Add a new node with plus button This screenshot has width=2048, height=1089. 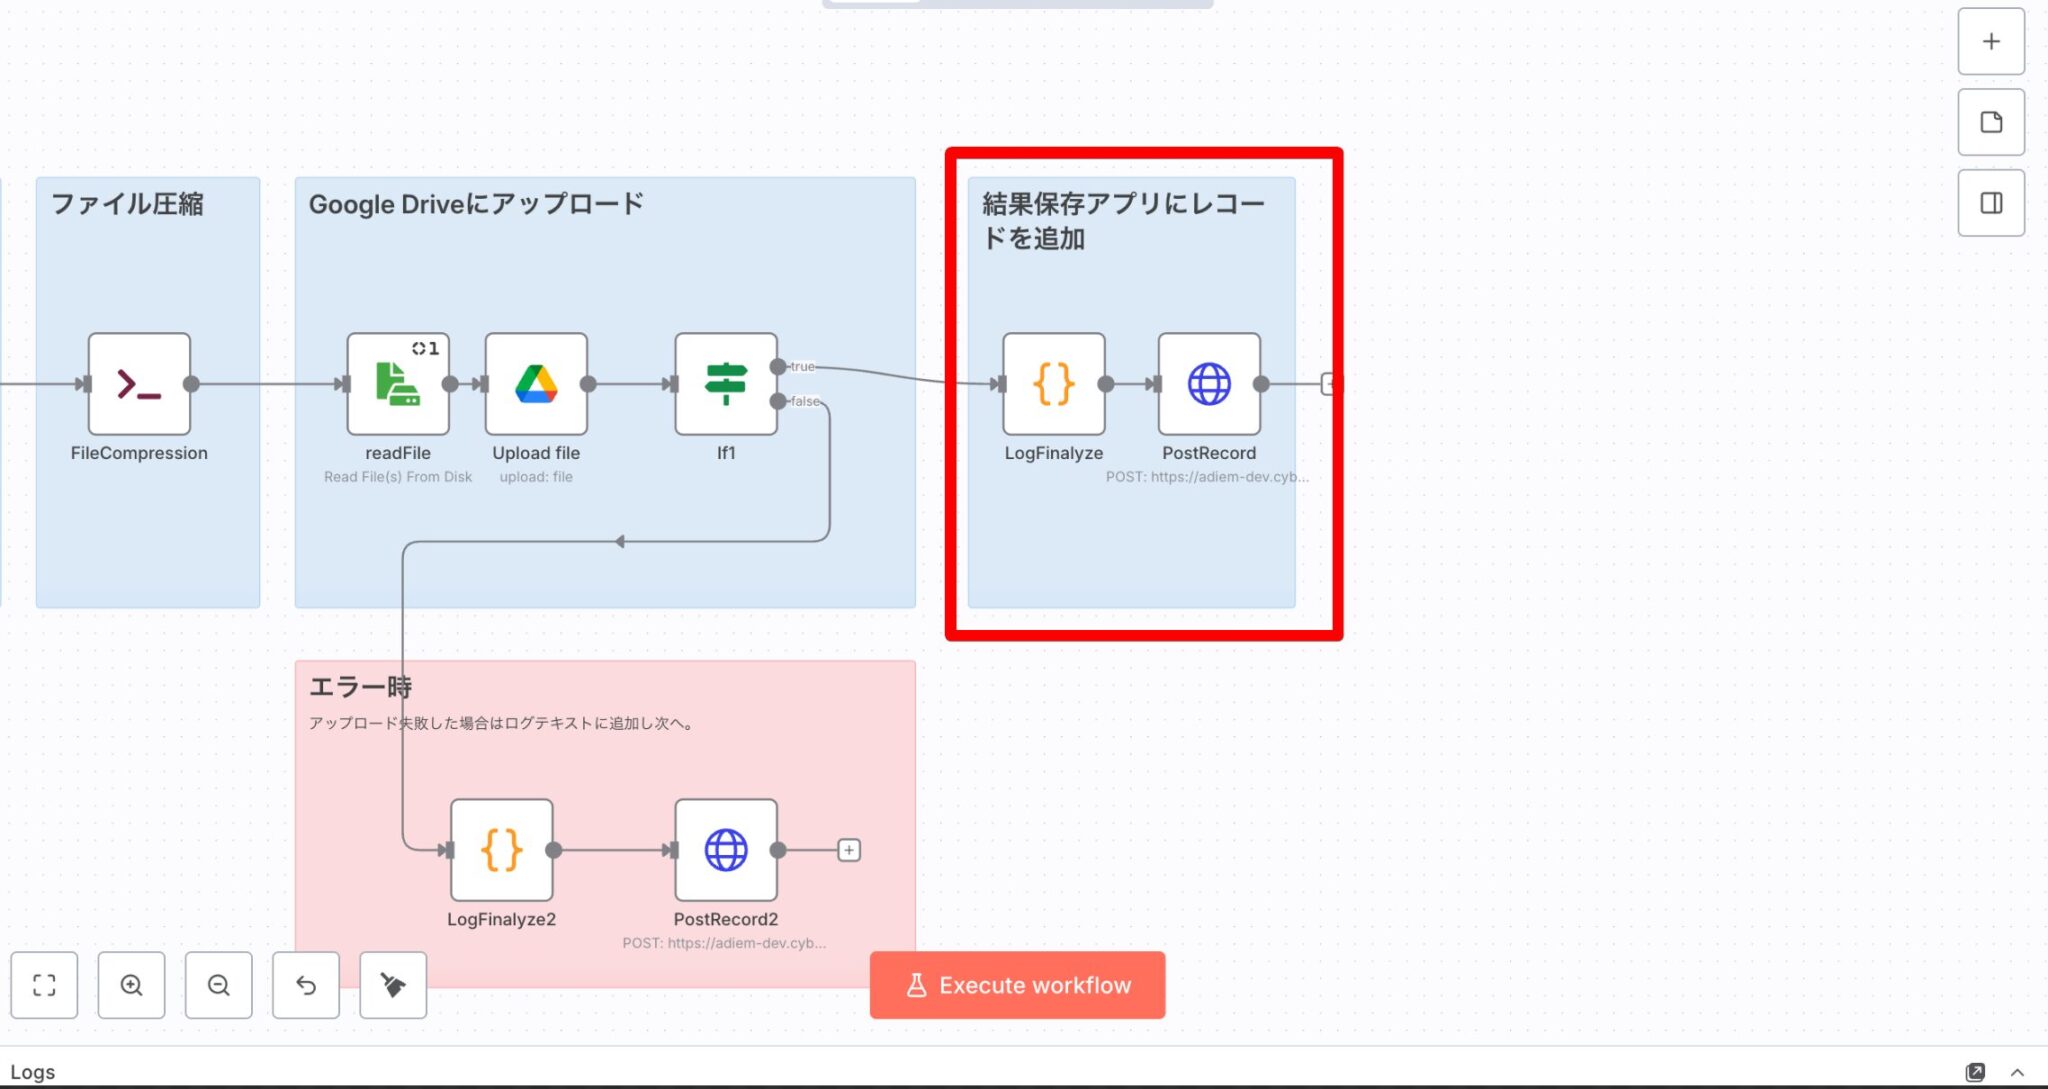click(1991, 41)
